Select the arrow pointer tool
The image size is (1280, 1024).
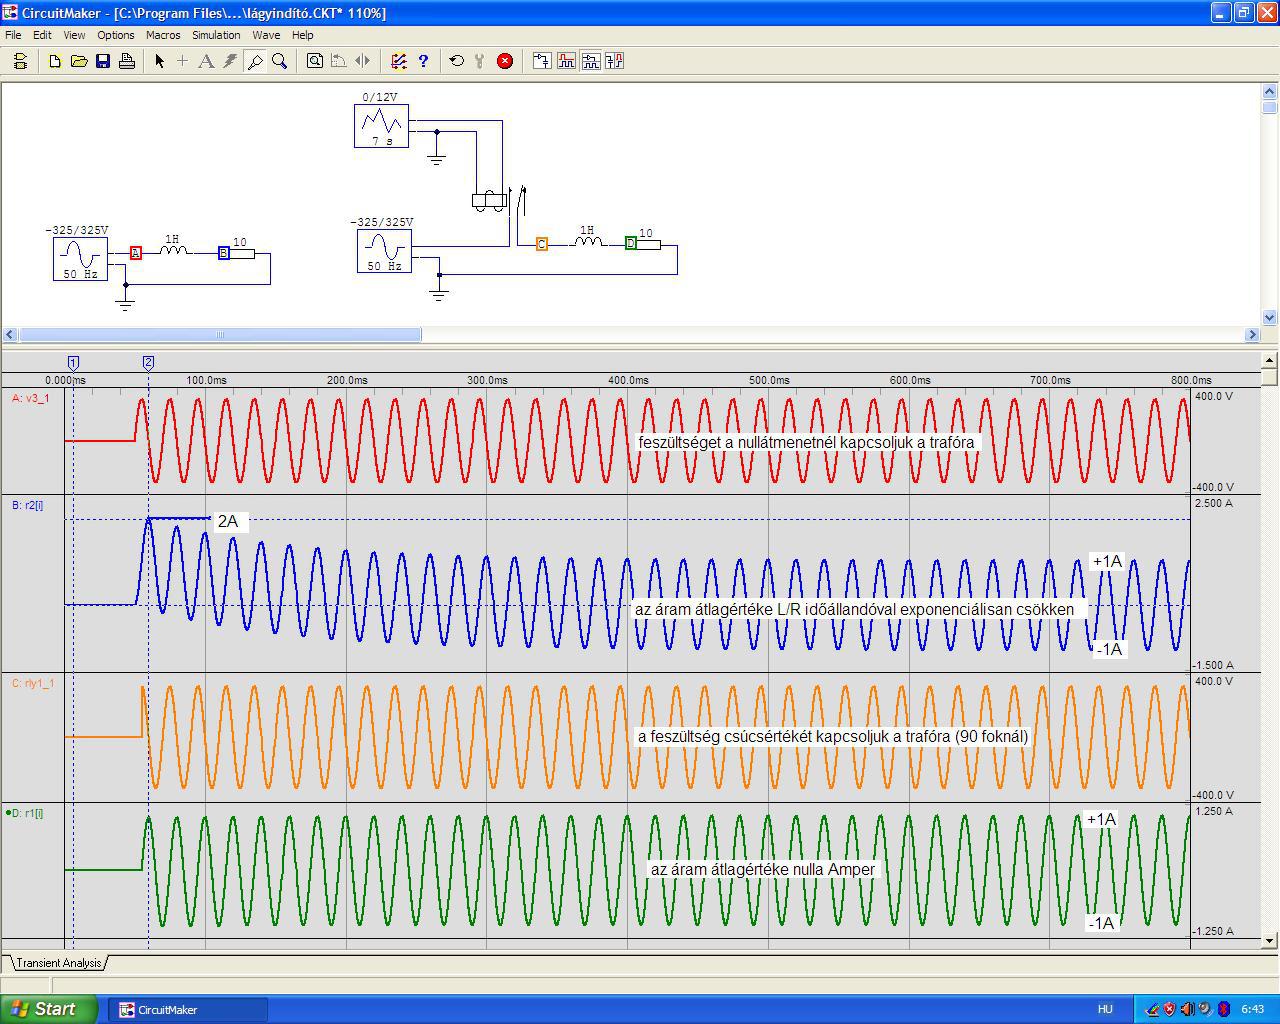pyautogui.click(x=159, y=61)
